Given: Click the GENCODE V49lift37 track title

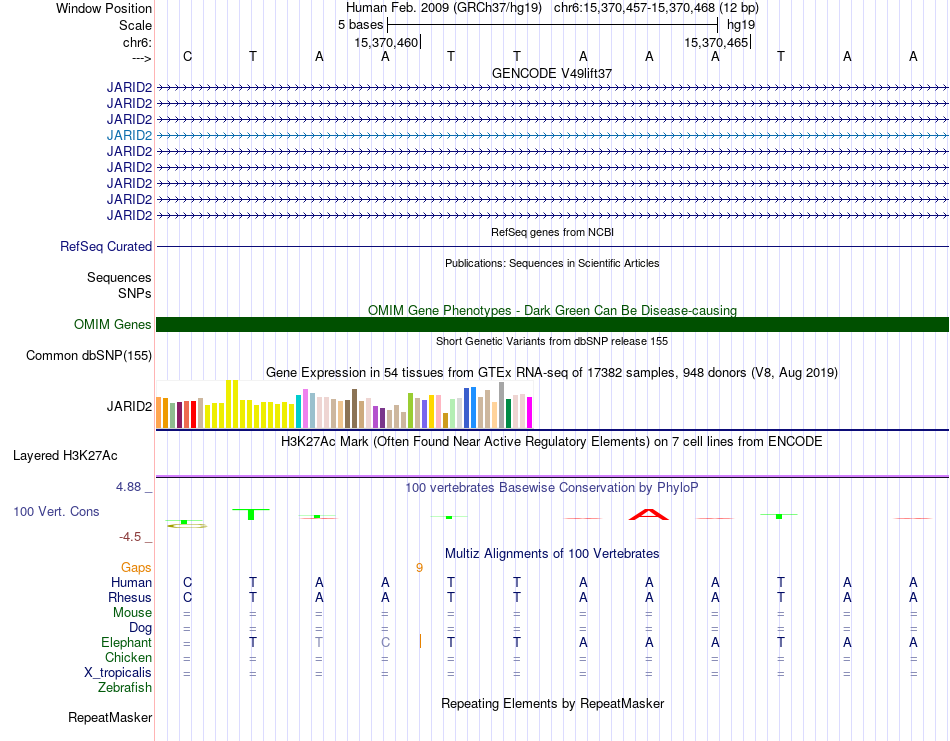Looking at the screenshot, I should (x=552, y=73).
